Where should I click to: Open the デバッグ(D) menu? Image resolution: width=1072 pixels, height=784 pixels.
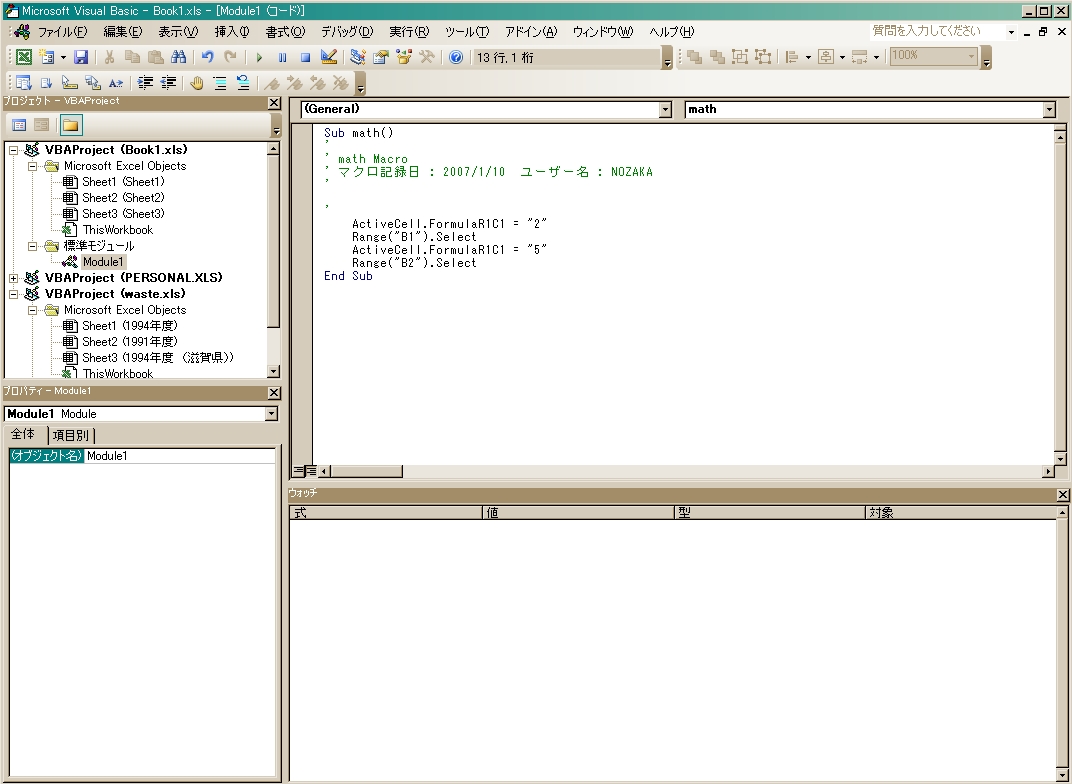(x=346, y=32)
